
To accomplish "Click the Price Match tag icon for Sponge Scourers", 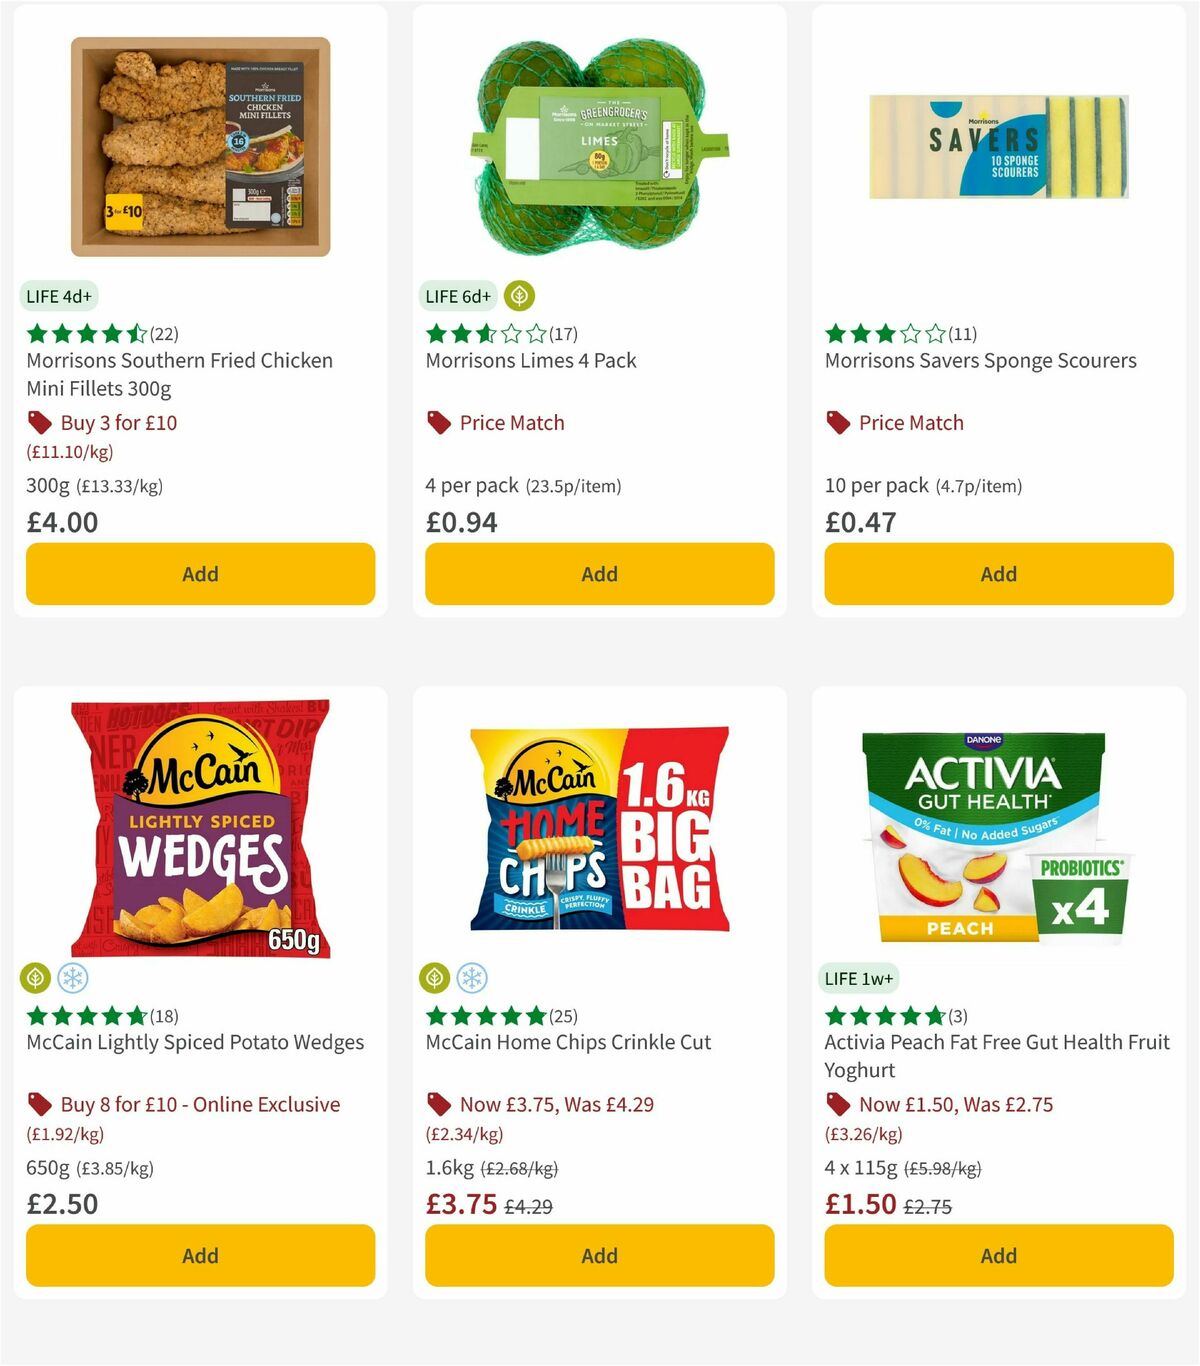I will point(838,423).
